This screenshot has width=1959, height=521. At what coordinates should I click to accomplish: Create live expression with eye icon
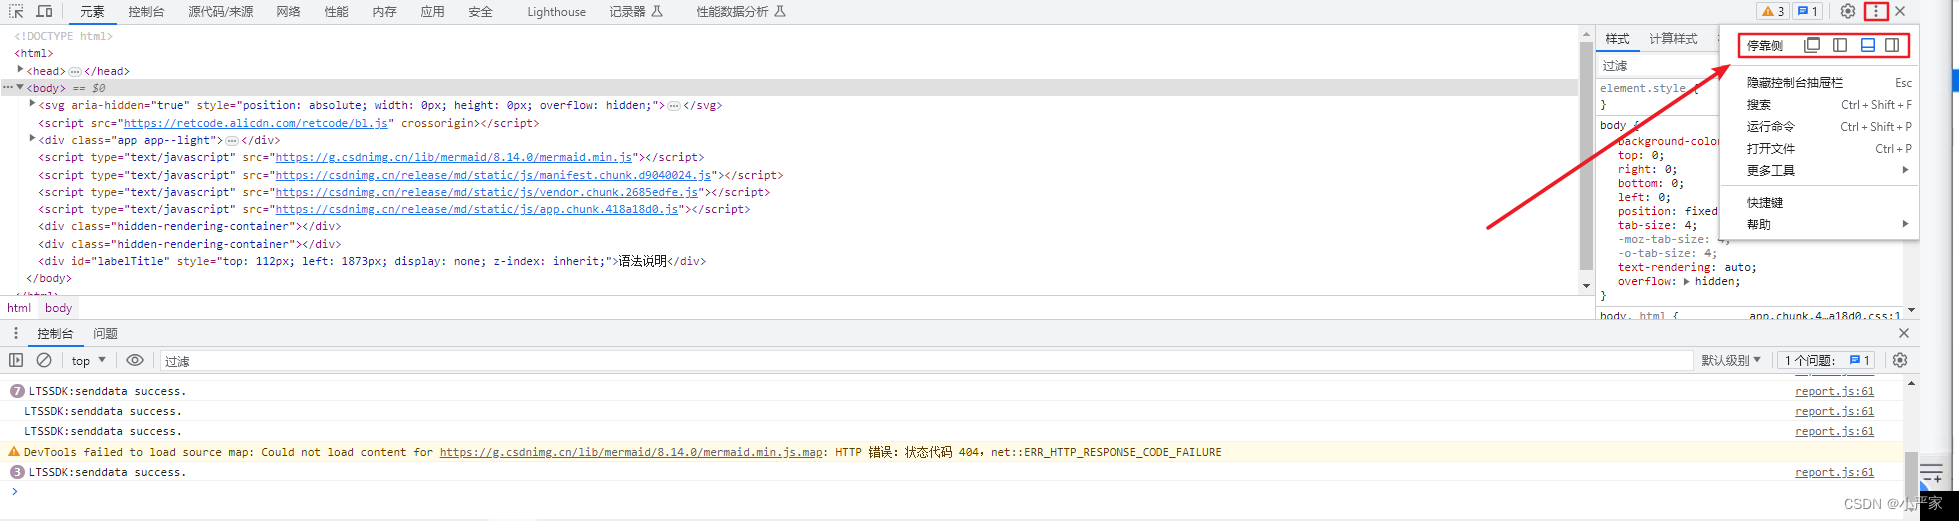(x=135, y=360)
